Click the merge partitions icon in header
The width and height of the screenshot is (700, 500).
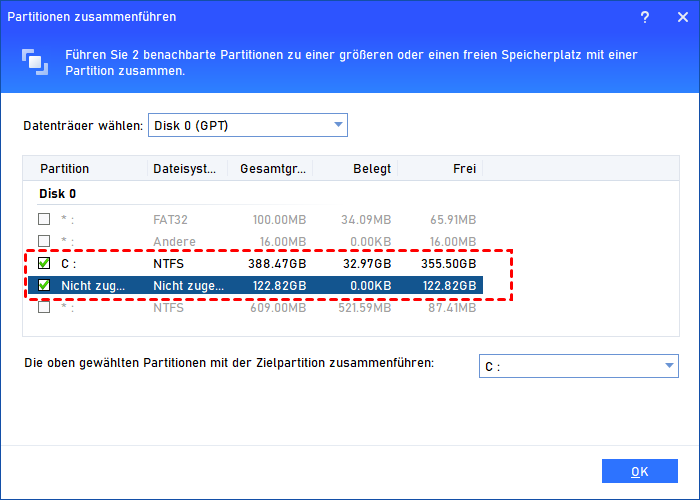click(35, 62)
